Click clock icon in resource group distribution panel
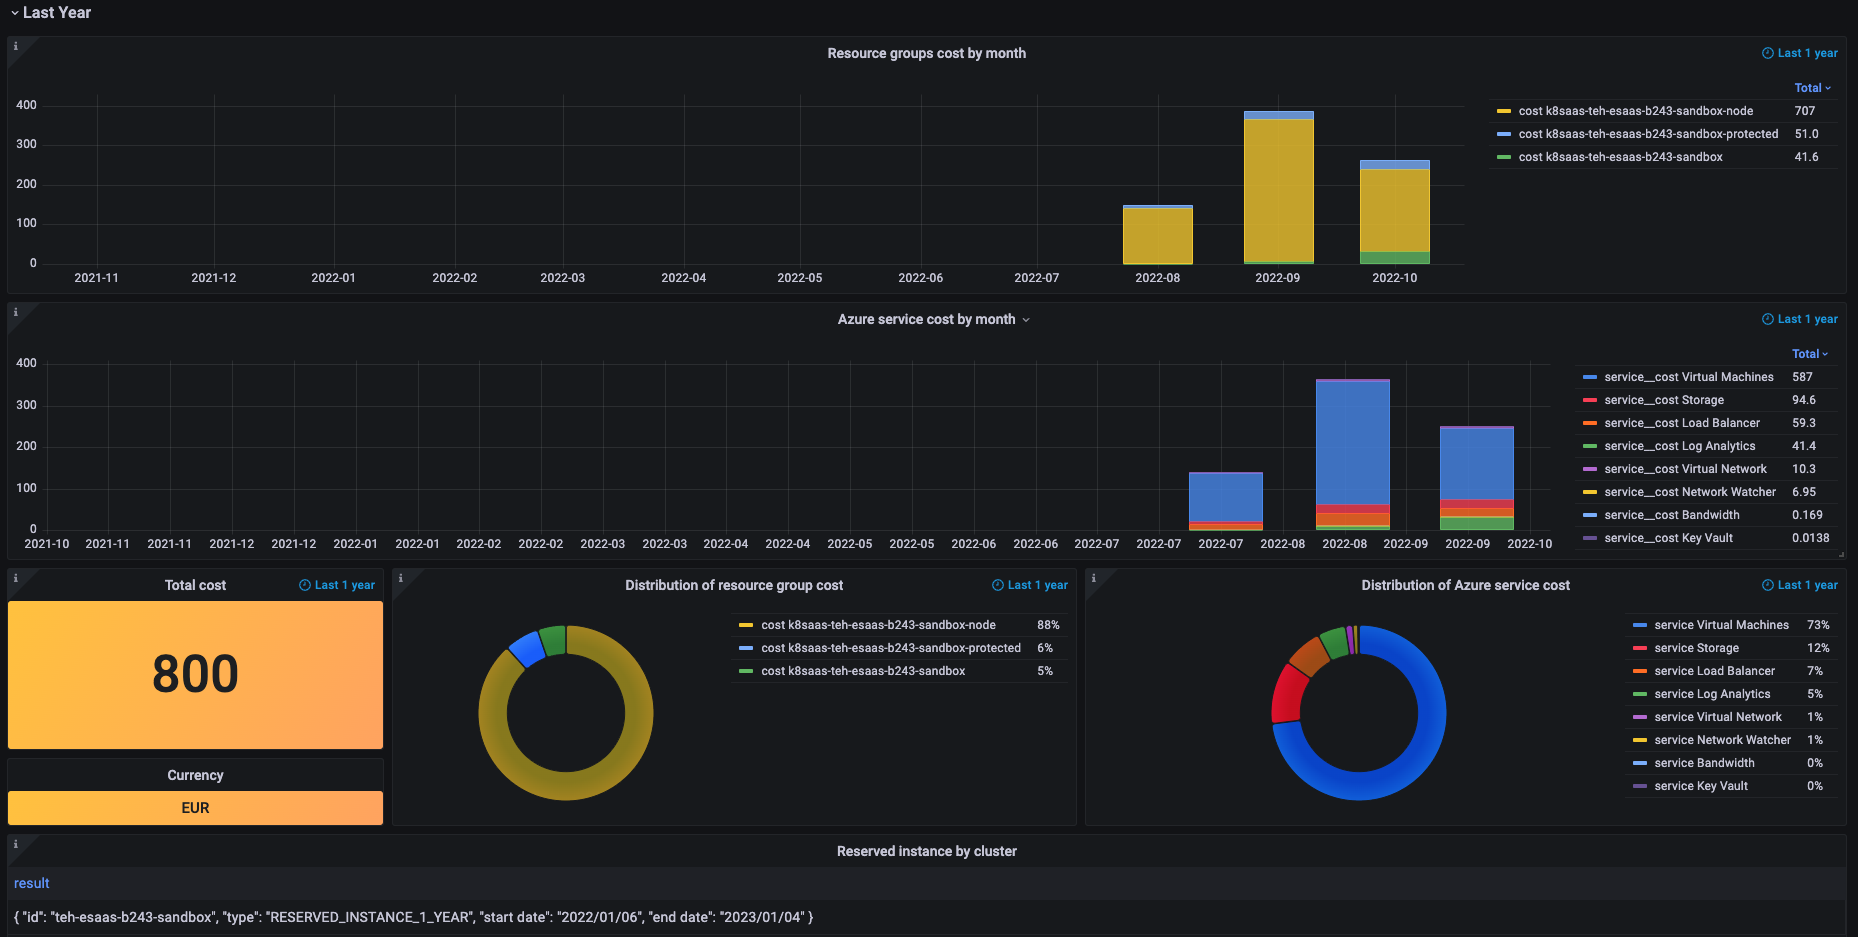The image size is (1858, 937). [x=997, y=585]
